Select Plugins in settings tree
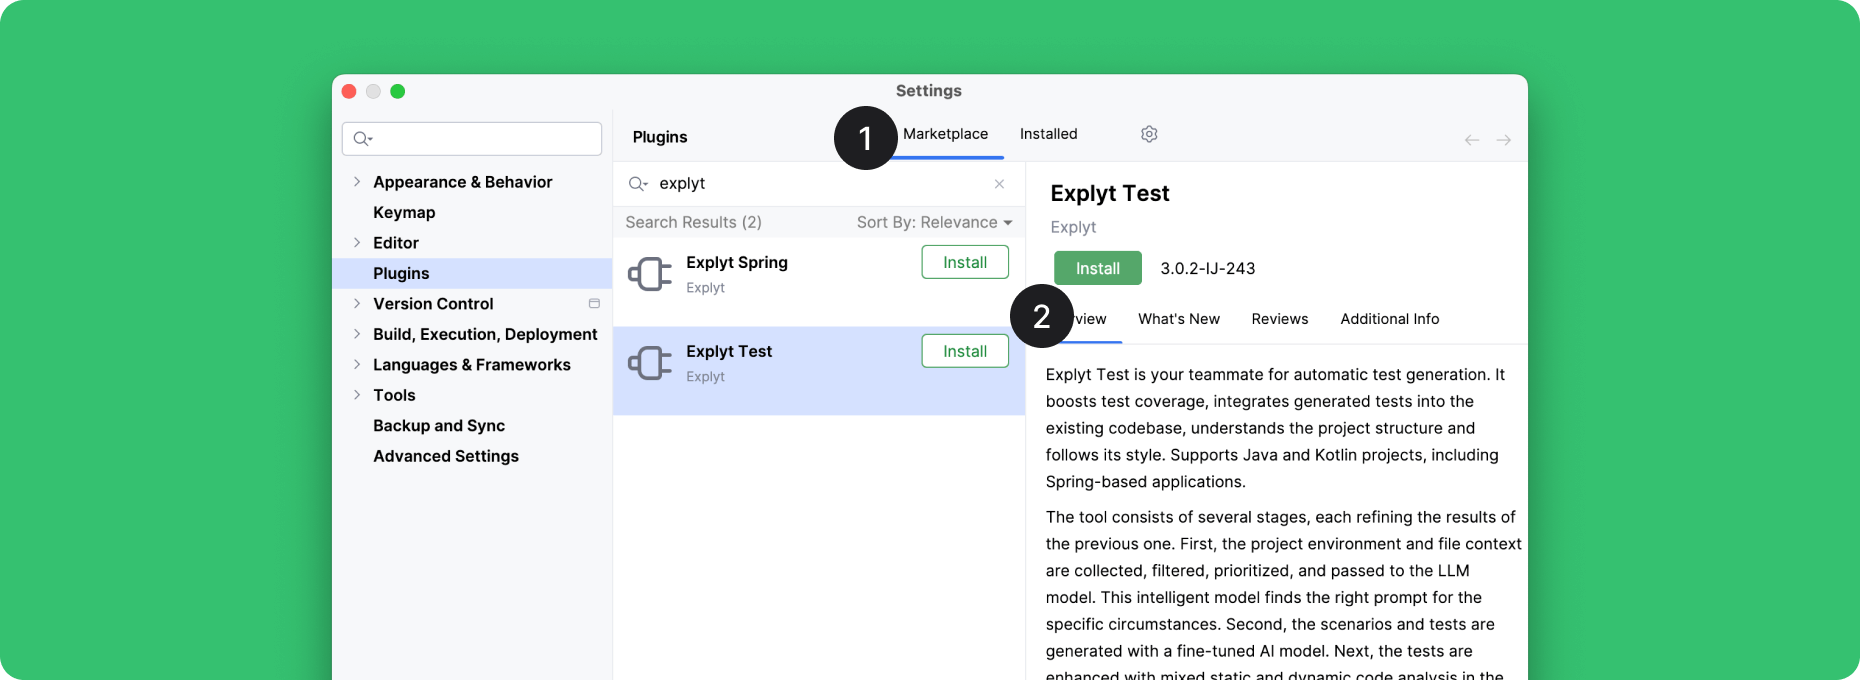Image resolution: width=1860 pixels, height=680 pixels. (x=472, y=274)
